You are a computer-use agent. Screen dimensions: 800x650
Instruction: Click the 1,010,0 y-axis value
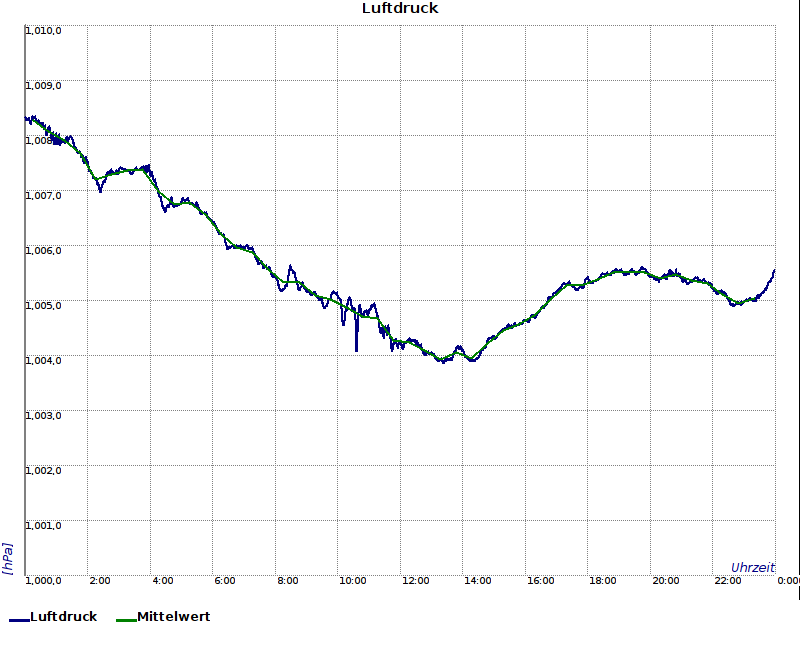(x=43, y=31)
